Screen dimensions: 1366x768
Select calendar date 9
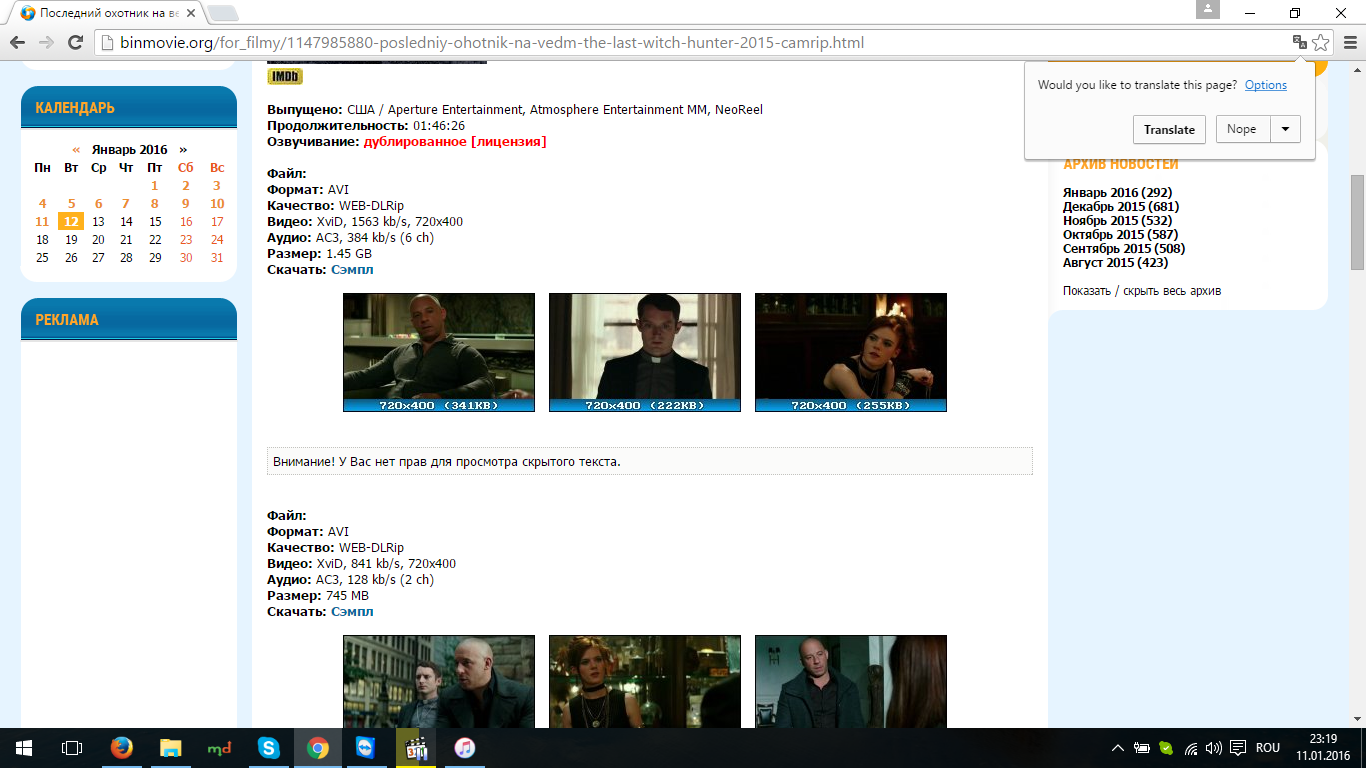click(185, 203)
